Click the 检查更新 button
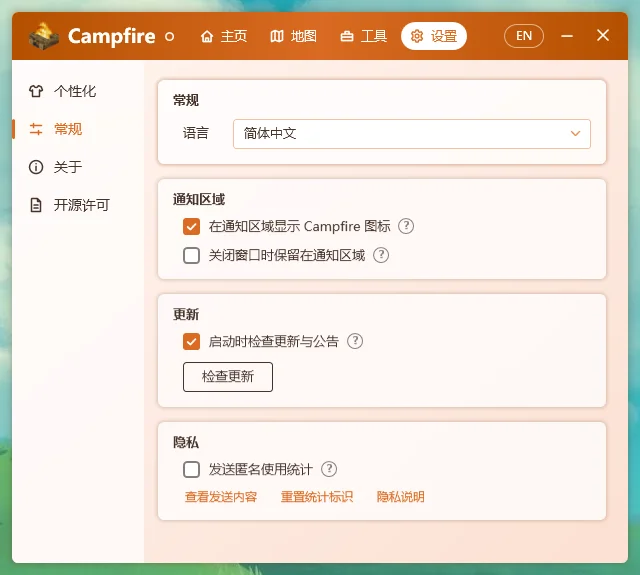The image size is (640, 575). [x=228, y=377]
